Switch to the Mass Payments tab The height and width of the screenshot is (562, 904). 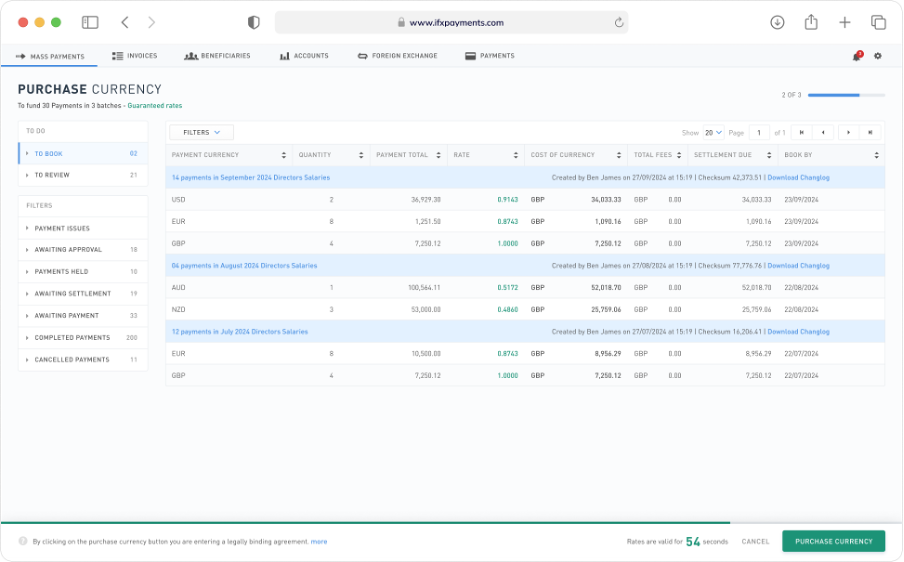click(x=50, y=56)
